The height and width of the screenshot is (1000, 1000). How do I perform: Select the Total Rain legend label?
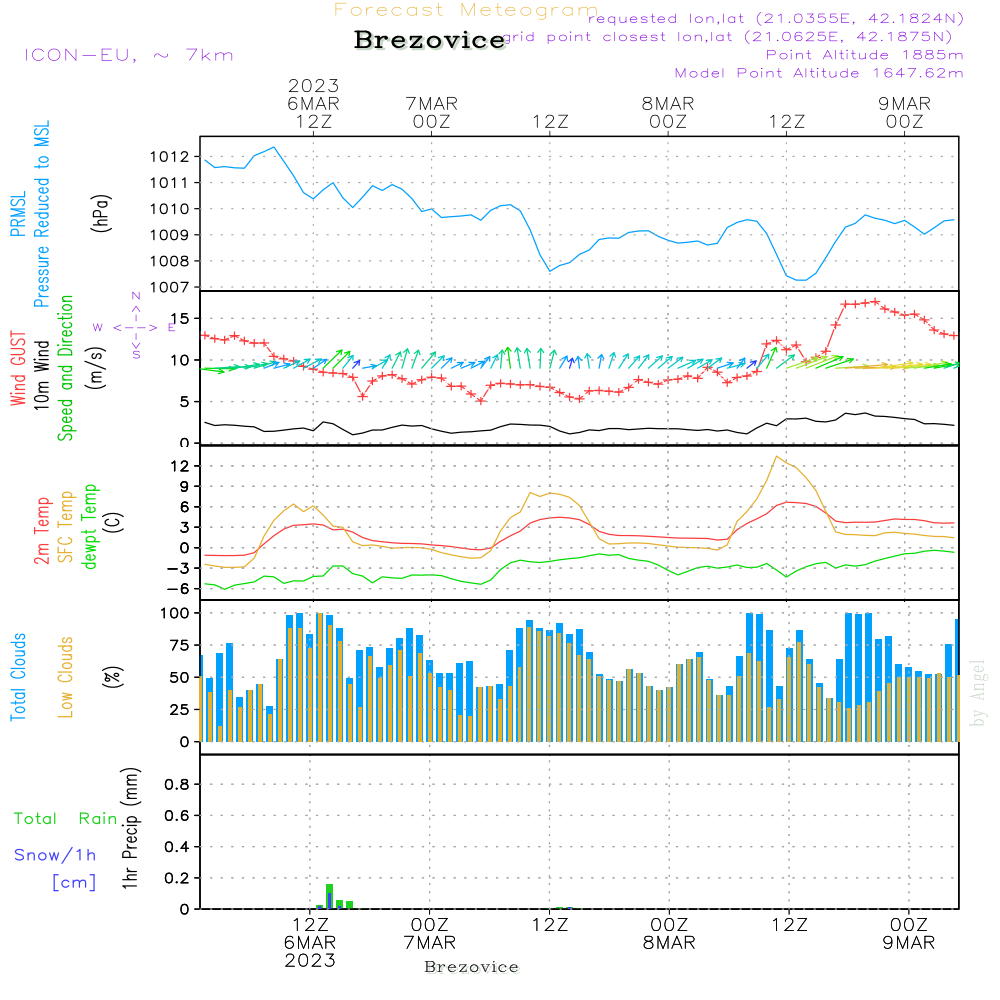(65, 818)
